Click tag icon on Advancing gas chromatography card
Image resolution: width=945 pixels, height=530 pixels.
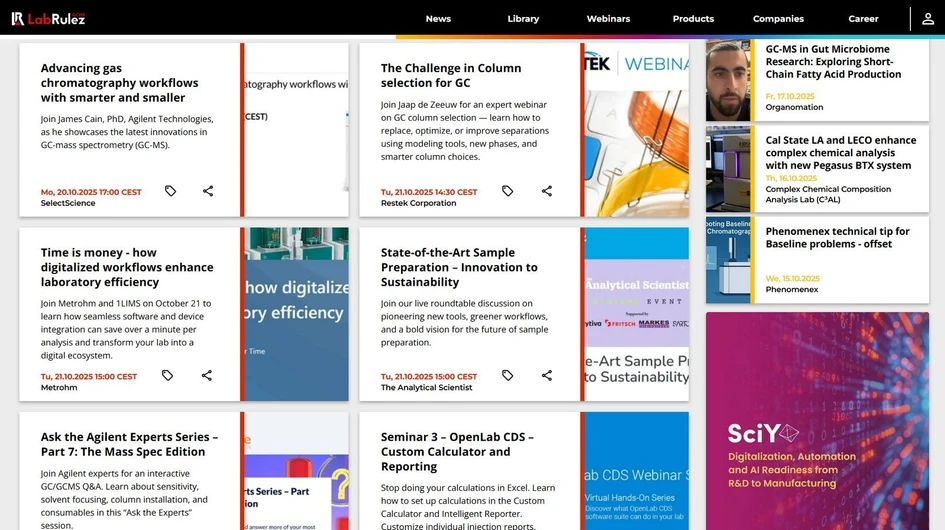(170, 191)
